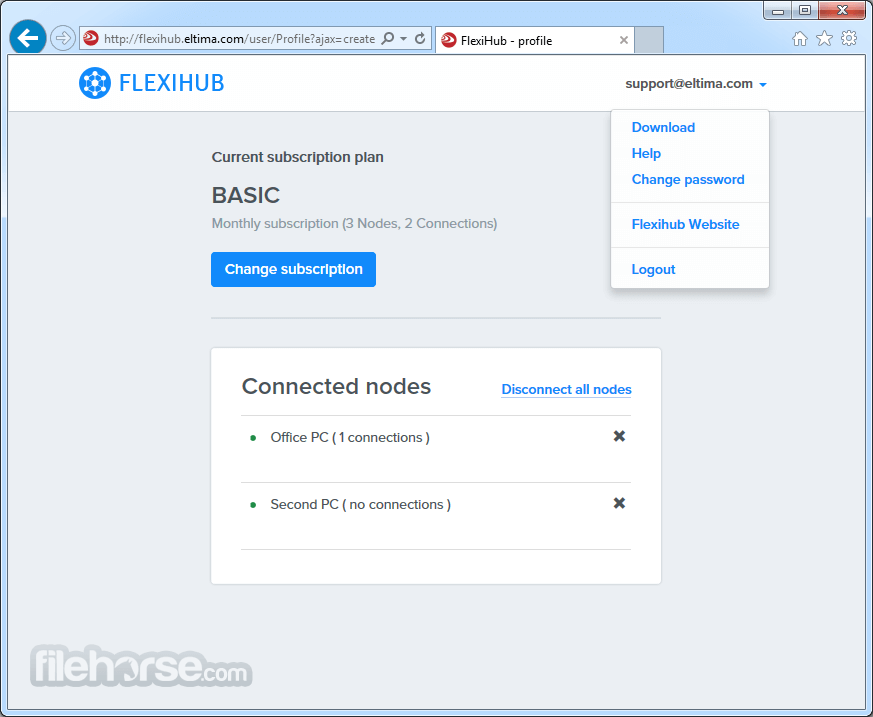
Task: Click the search magnifier in address bar
Action: point(388,38)
